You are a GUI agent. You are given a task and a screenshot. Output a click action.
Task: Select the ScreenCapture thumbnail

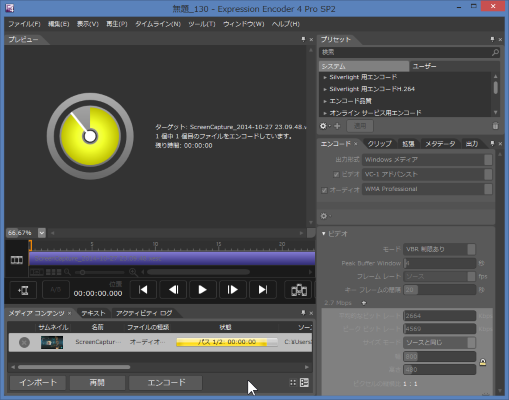point(52,342)
